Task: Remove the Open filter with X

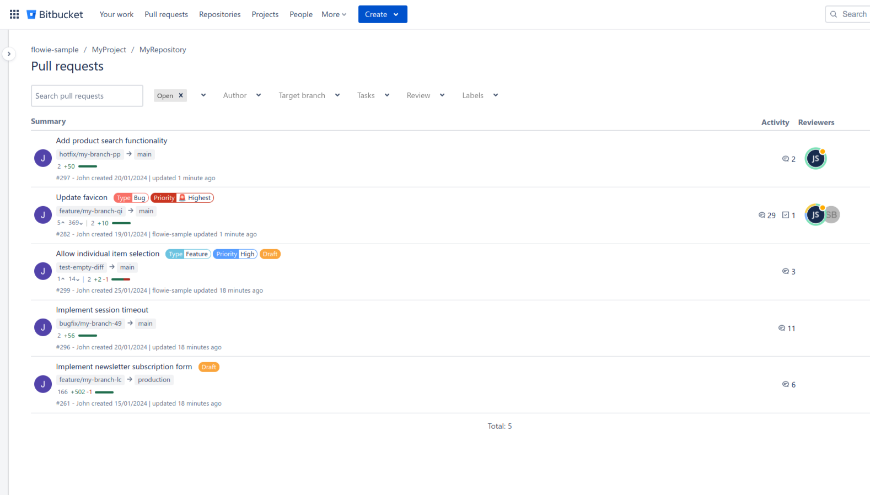Action: coord(181,95)
